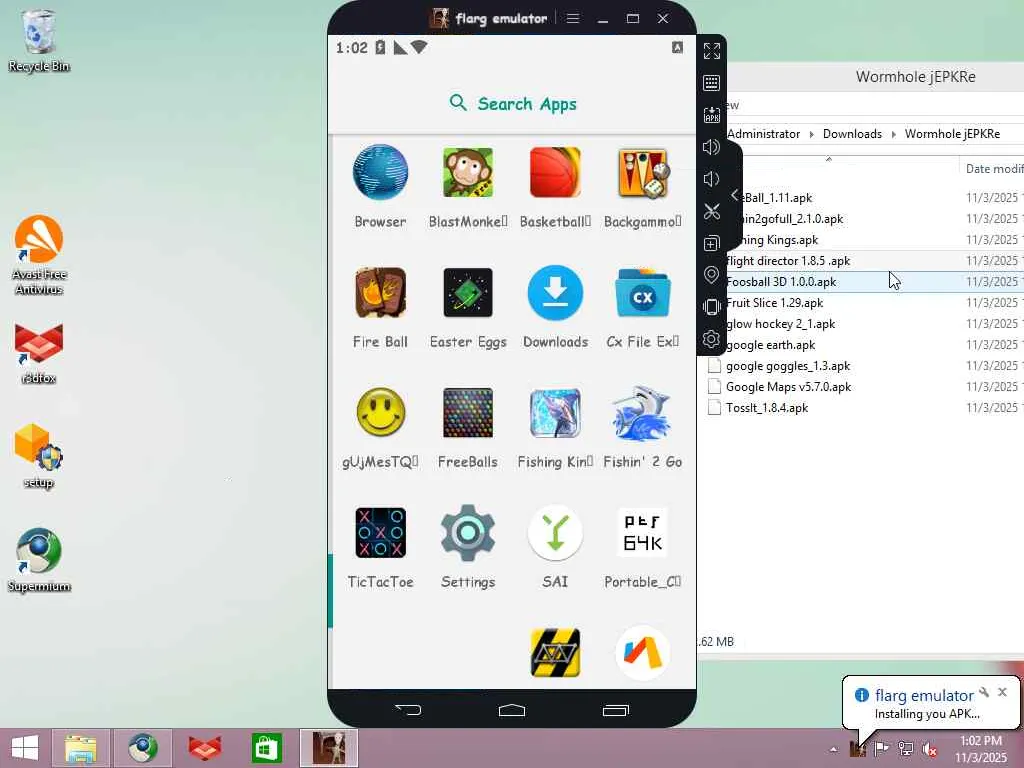Screen dimensions: 1024x768
Task: Tap the Android recent apps button
Action: (x=615, y=710)
